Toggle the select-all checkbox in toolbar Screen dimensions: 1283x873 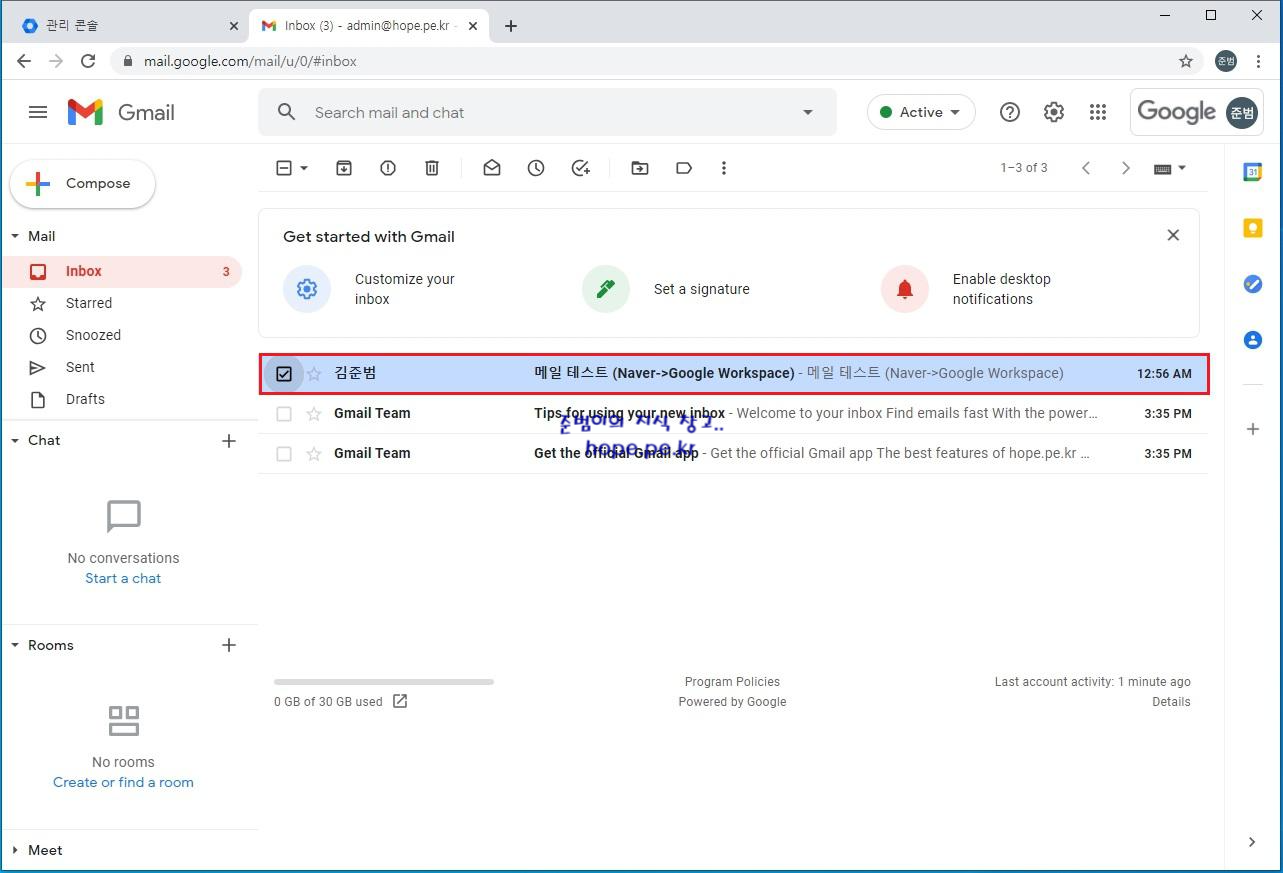284,168
